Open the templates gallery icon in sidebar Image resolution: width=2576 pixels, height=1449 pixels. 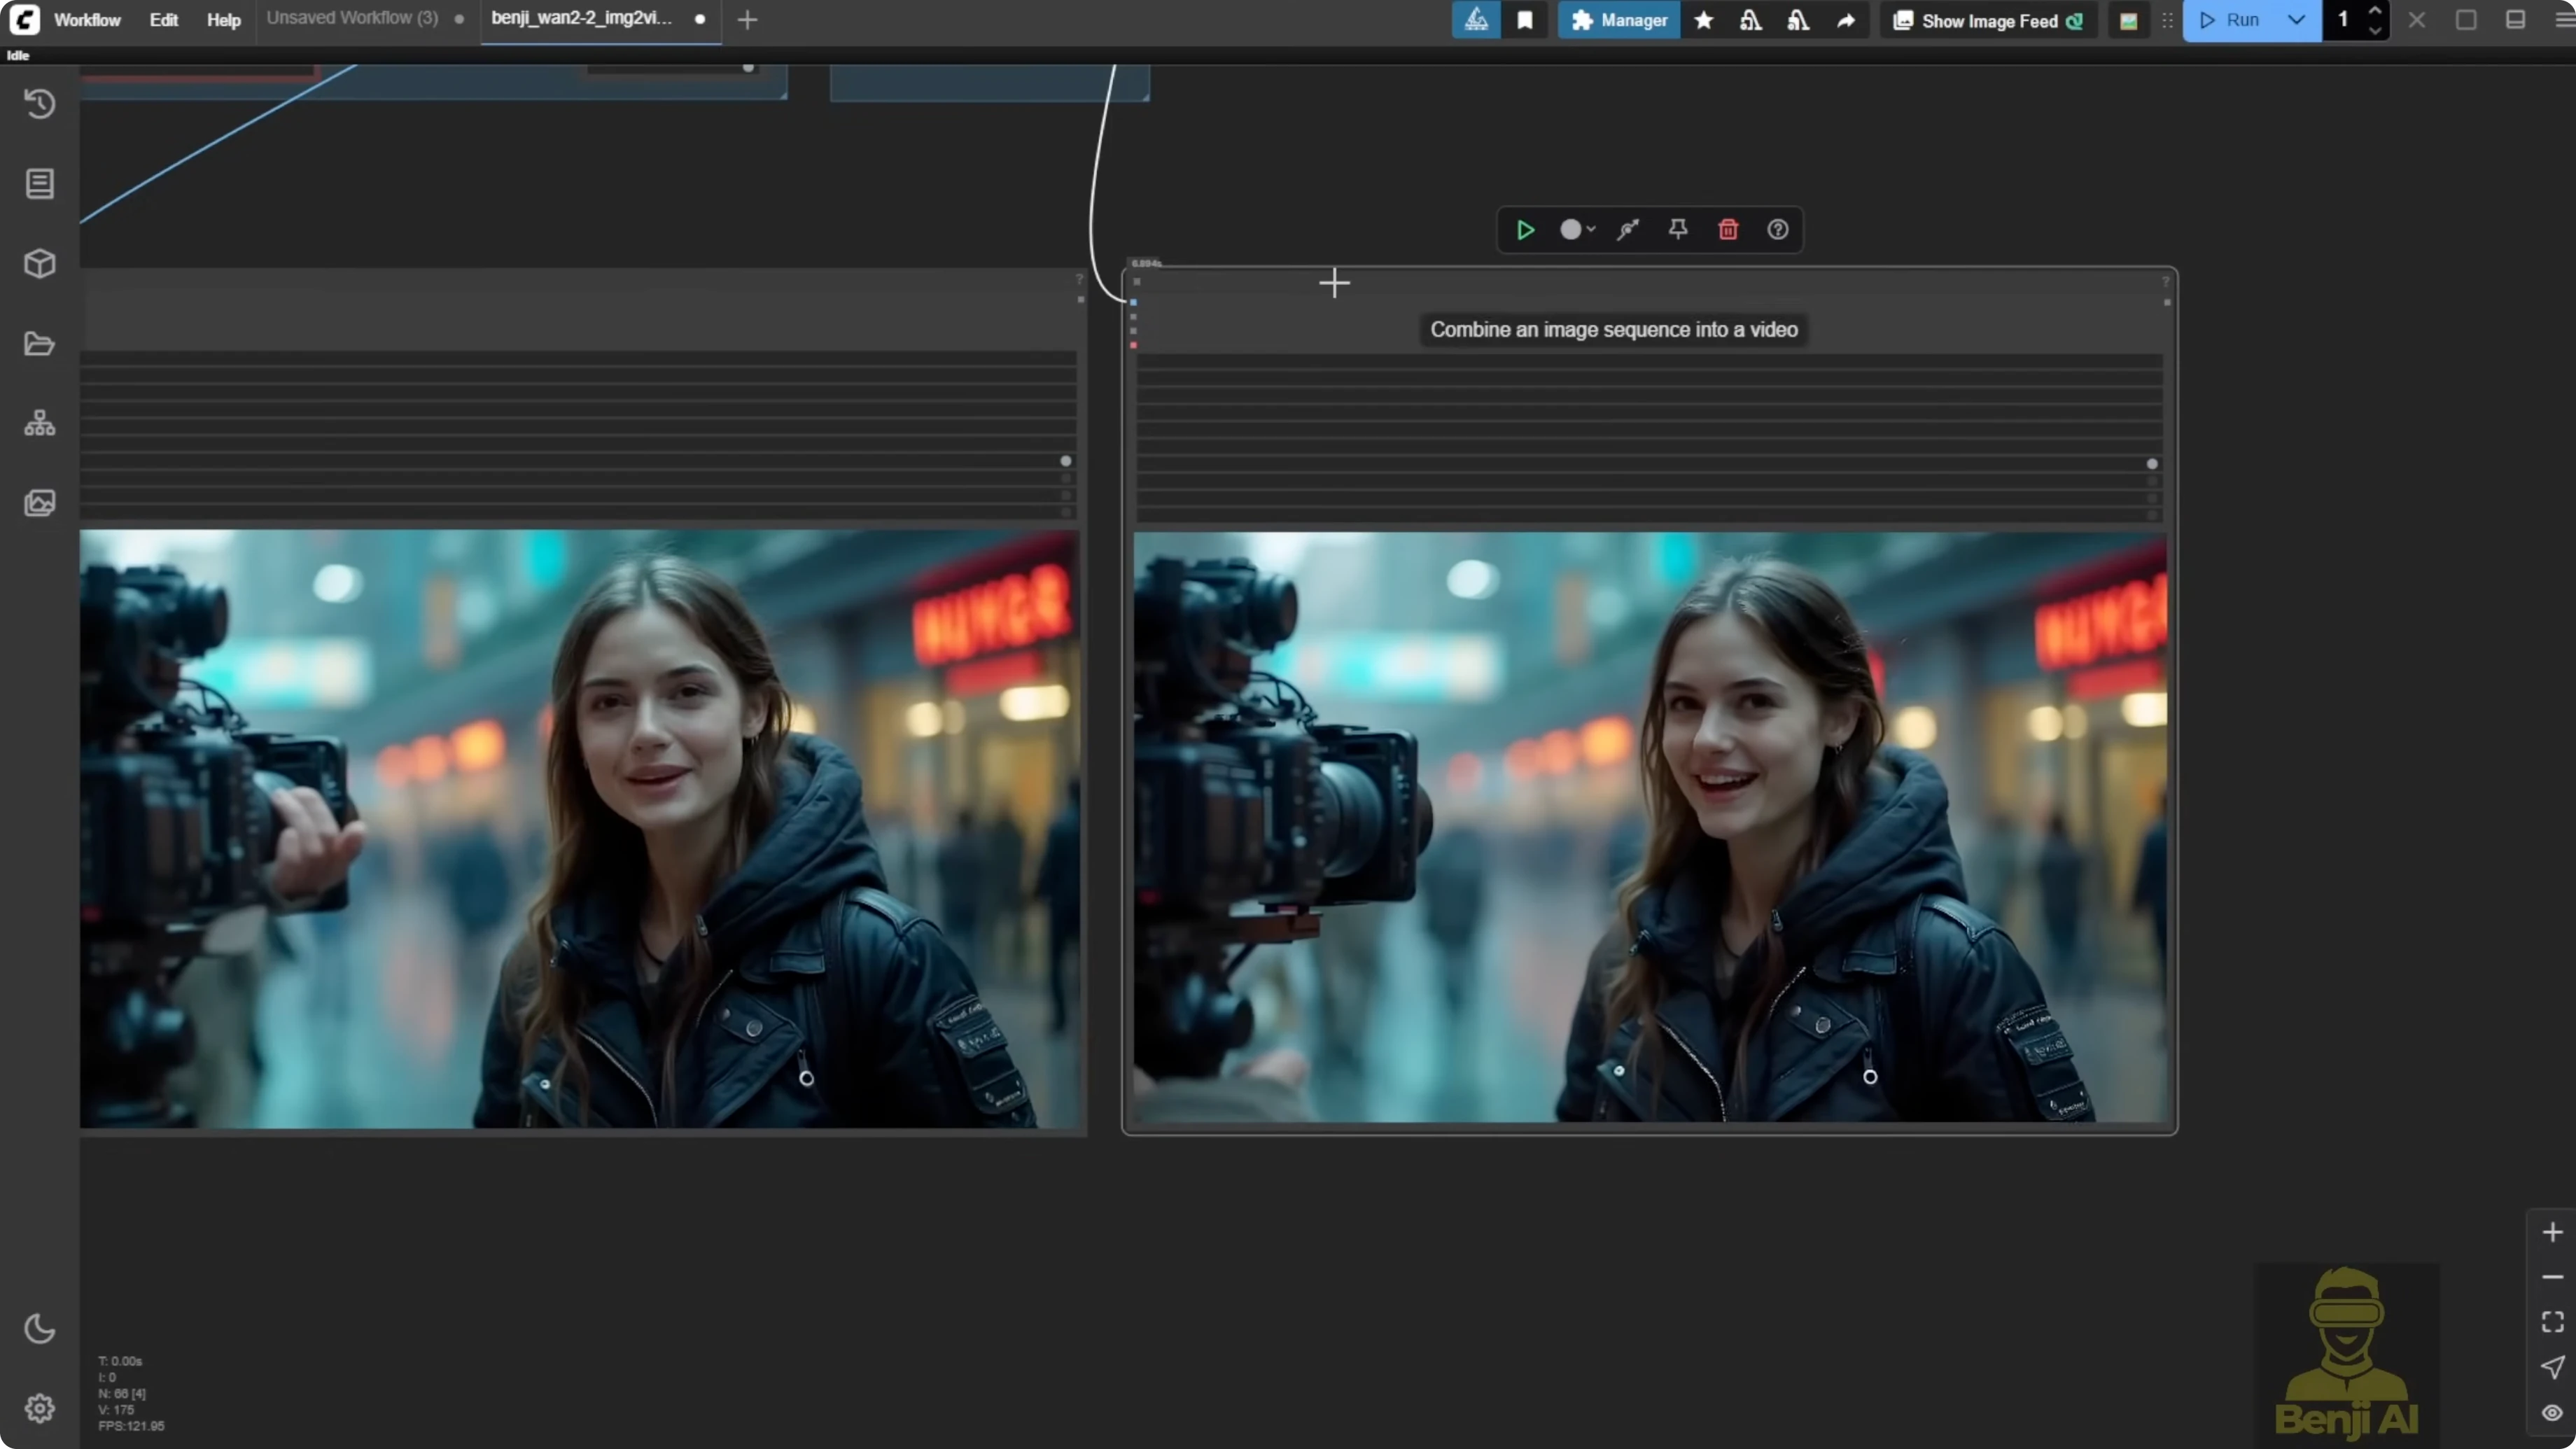point(40,503)
